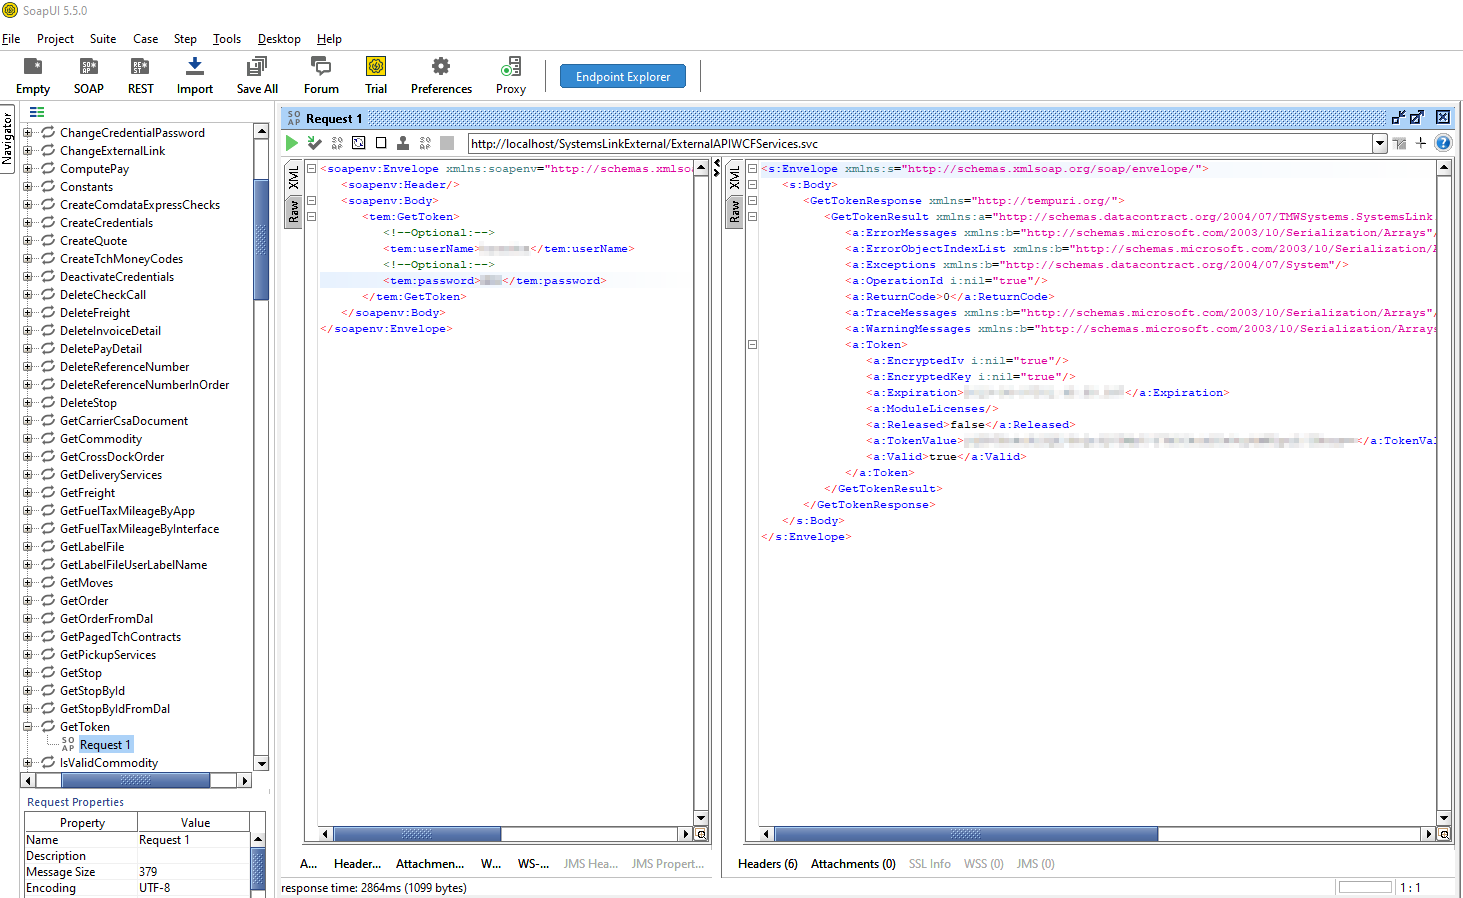Collapse the GetToken tree node
This screenshot has height=898, width=1463.
click(x=28, y=727)
